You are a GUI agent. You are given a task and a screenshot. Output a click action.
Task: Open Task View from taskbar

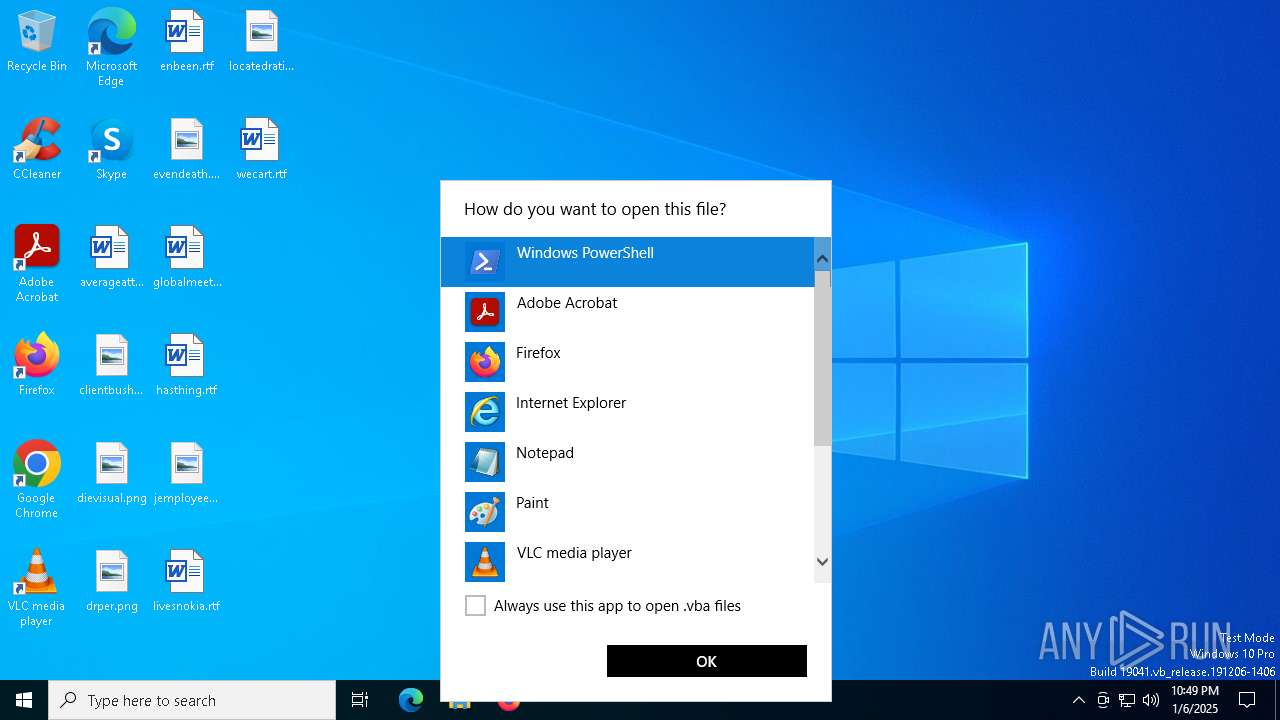(x=360, y=700)
